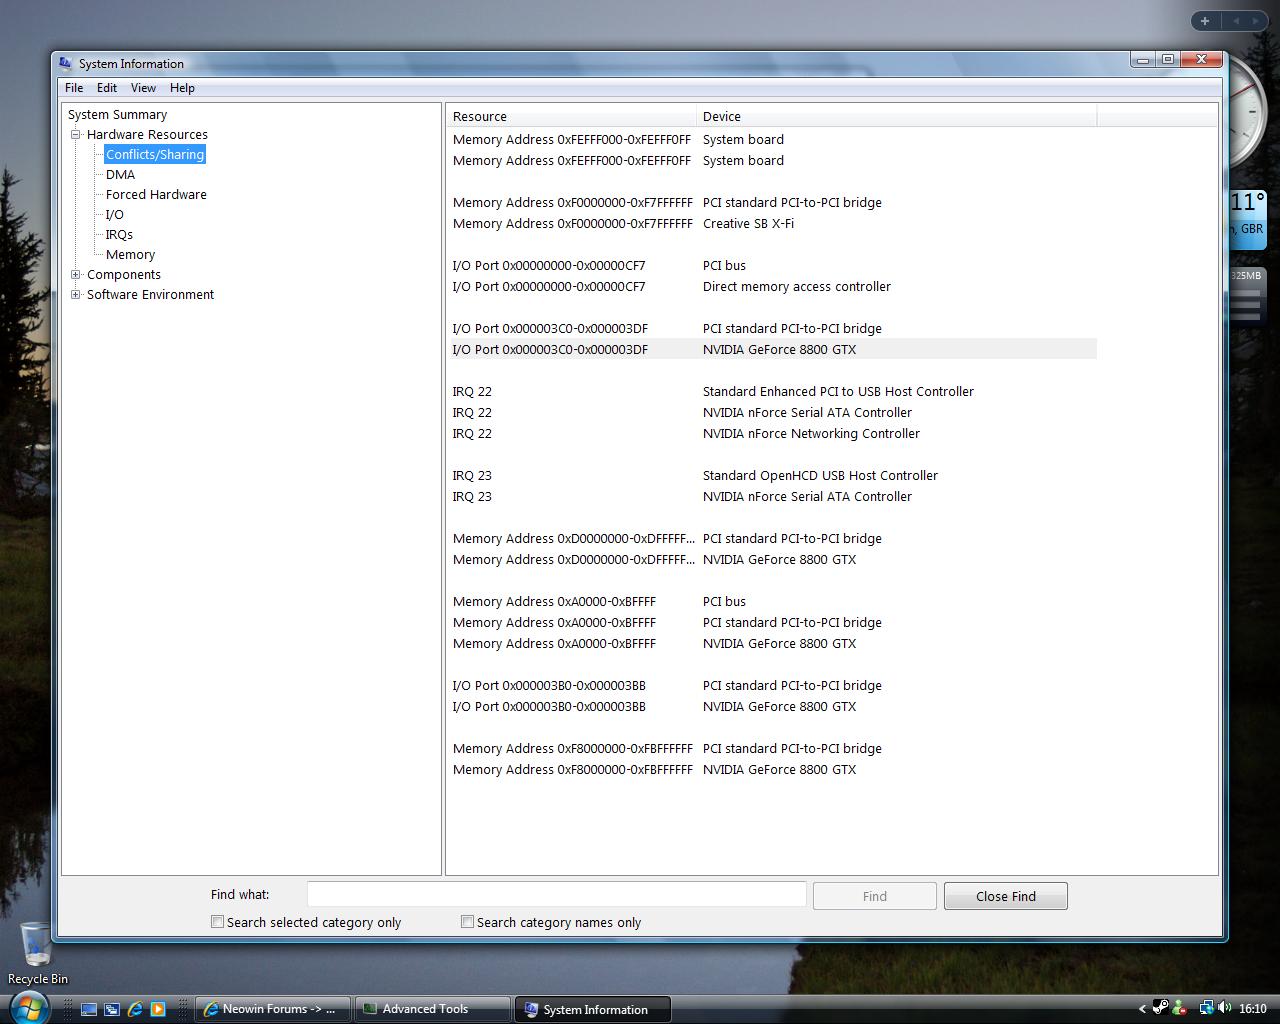Image resolution: width=1280 pixels, height=1024 pixels.
Task: Select IRQs in the Hardware Resources tree
Action: 119,234
